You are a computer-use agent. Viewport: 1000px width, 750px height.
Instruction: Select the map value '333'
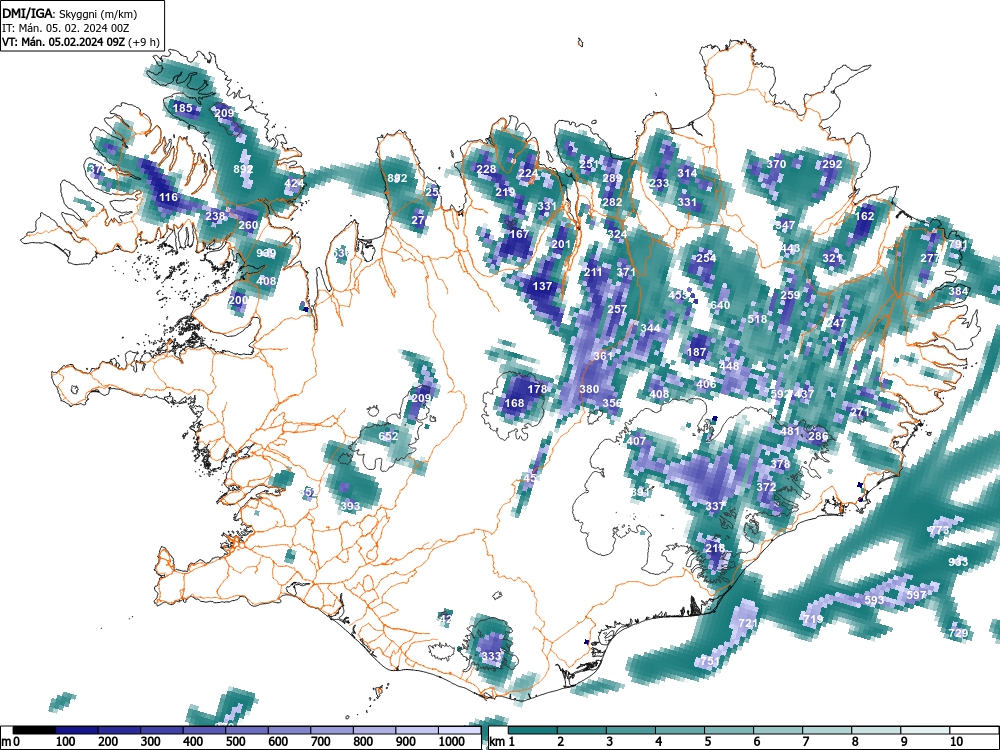491,656
